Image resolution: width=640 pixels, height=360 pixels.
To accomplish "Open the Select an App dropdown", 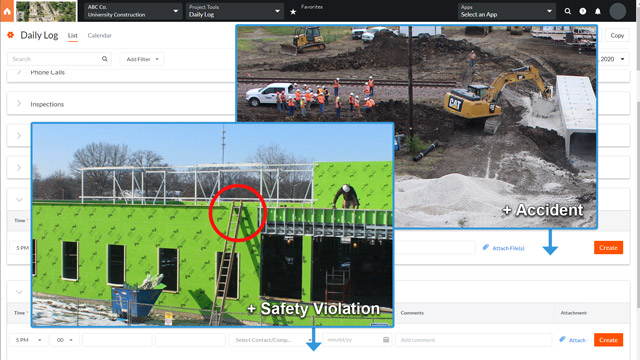I will (507, 11).
